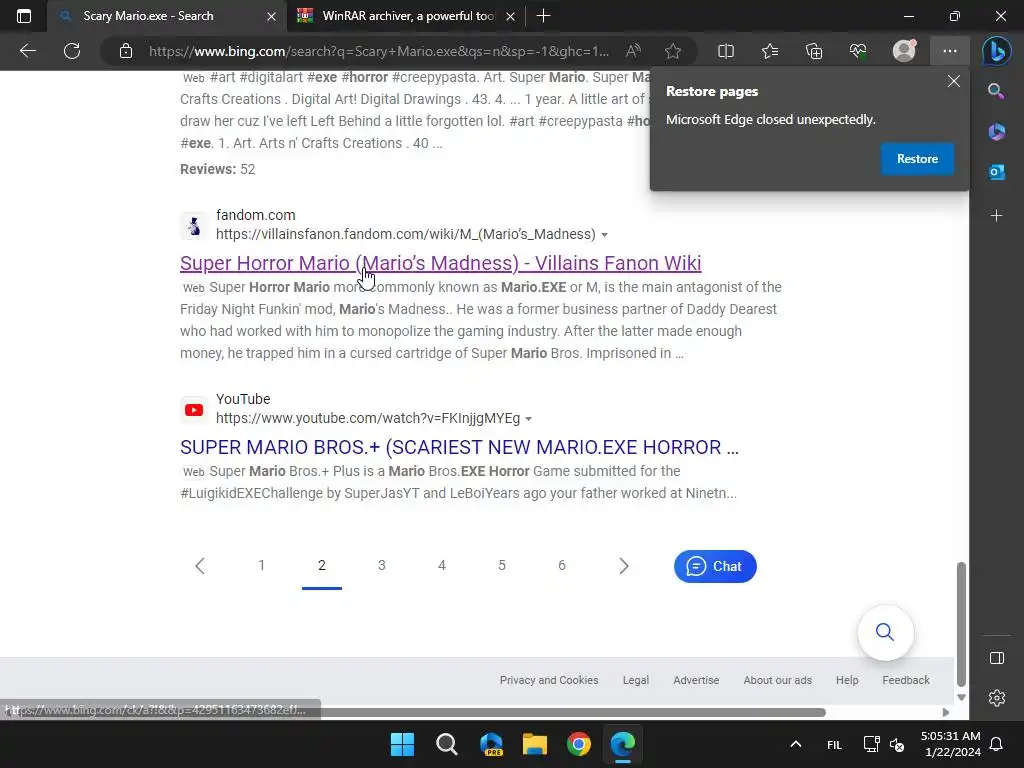Click the Restore button
Viewport: 1024px width, 768px height.
point(917,159)
